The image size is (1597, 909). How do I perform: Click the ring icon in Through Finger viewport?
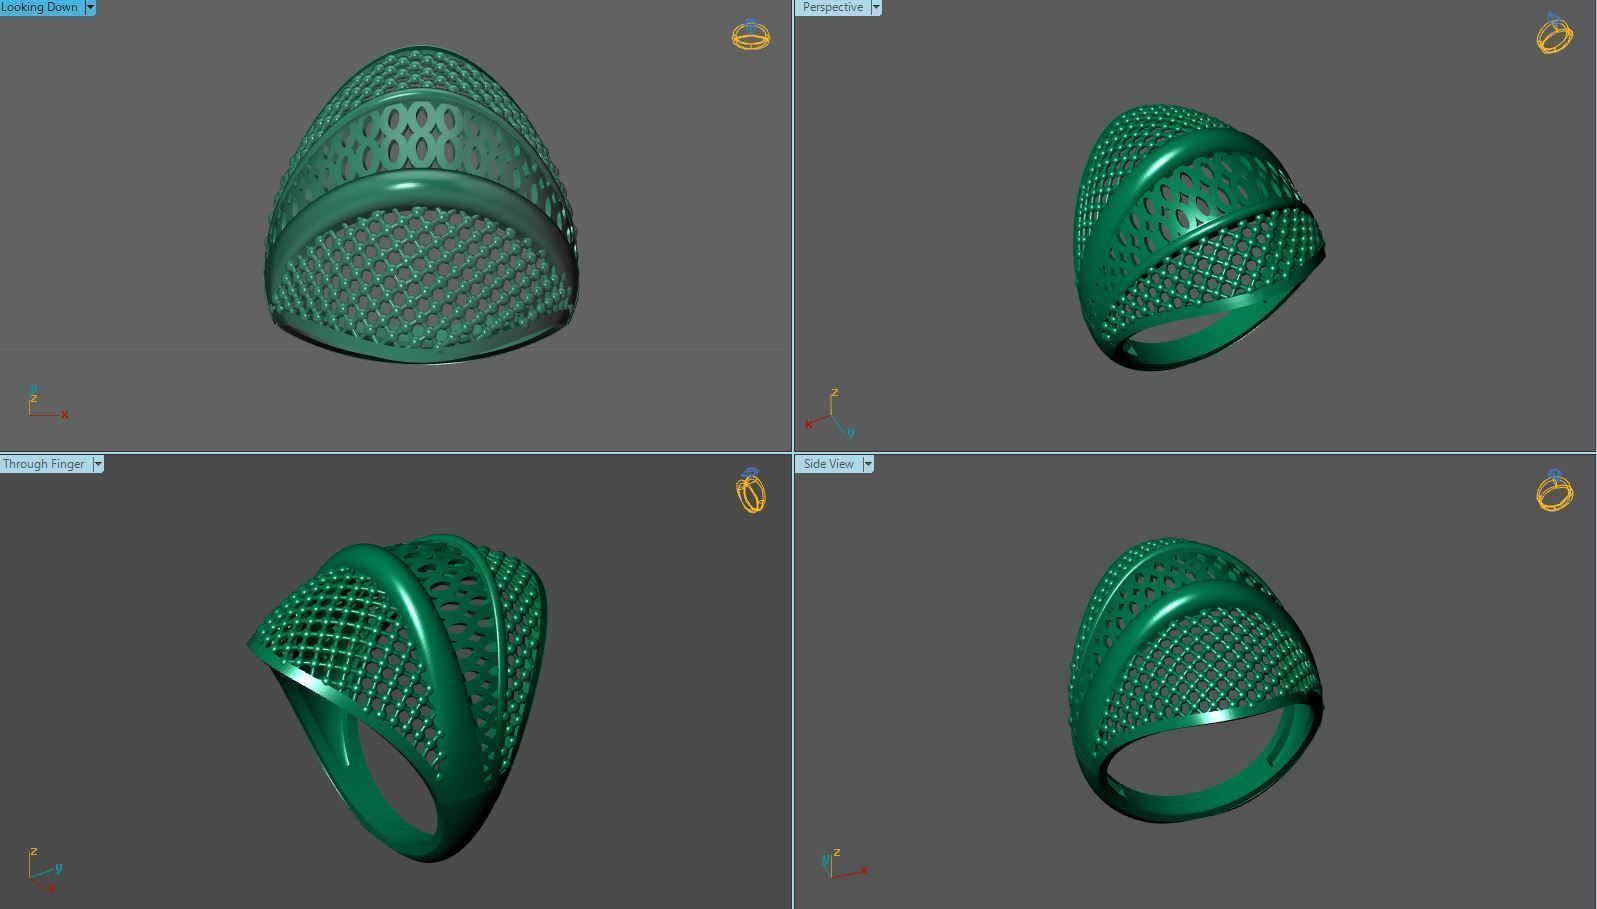tap(751, 491)
